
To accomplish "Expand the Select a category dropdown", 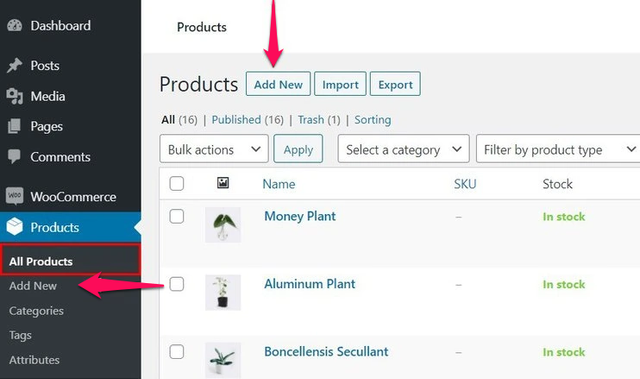I will pos(403,149).
